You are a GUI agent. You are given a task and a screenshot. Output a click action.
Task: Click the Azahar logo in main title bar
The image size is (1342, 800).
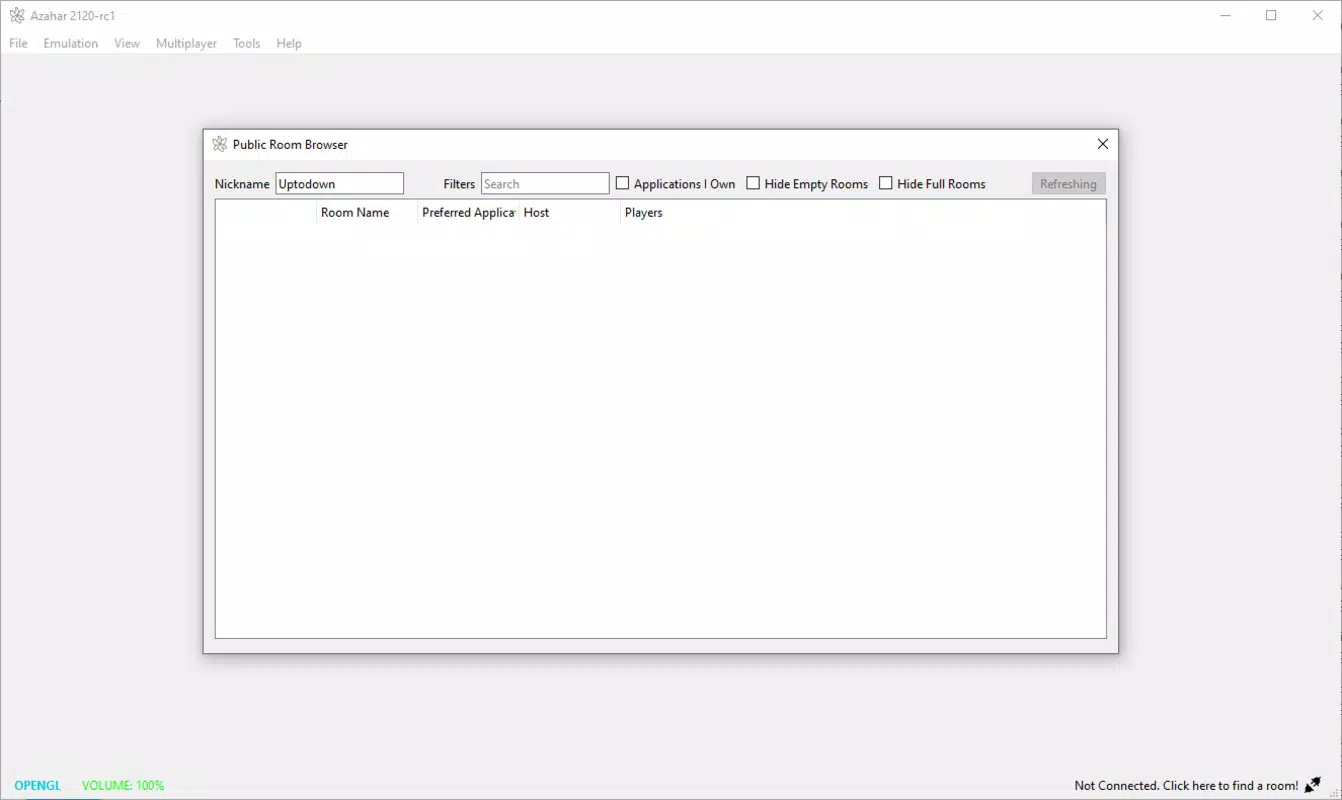[17, 16]
